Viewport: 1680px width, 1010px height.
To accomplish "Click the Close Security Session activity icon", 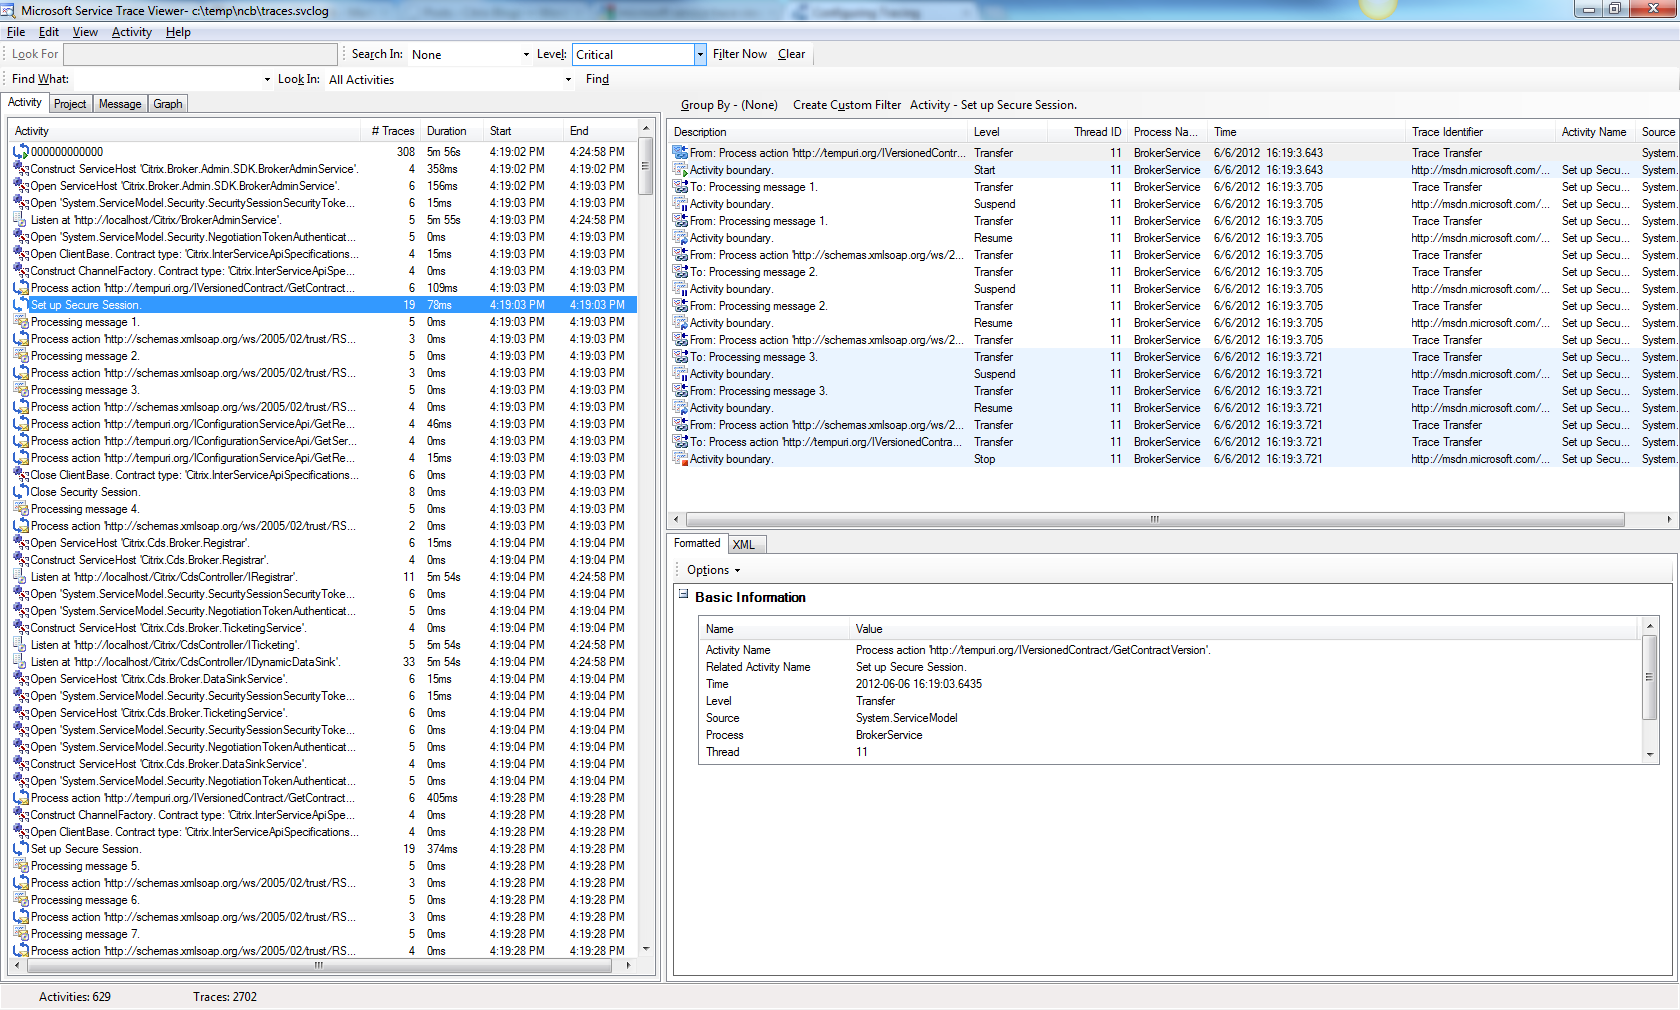I will [x=20, y=492].
